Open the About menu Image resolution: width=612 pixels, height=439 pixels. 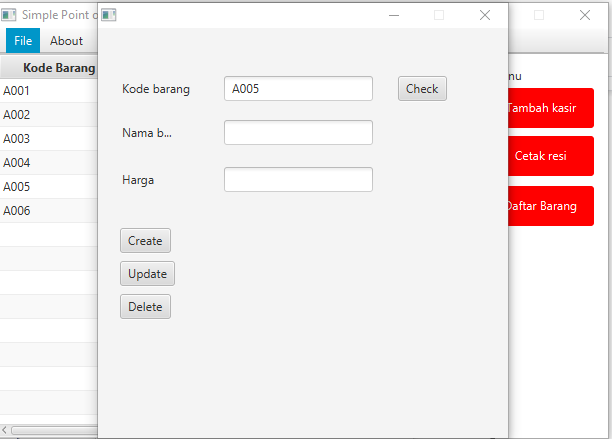[66, 41]
